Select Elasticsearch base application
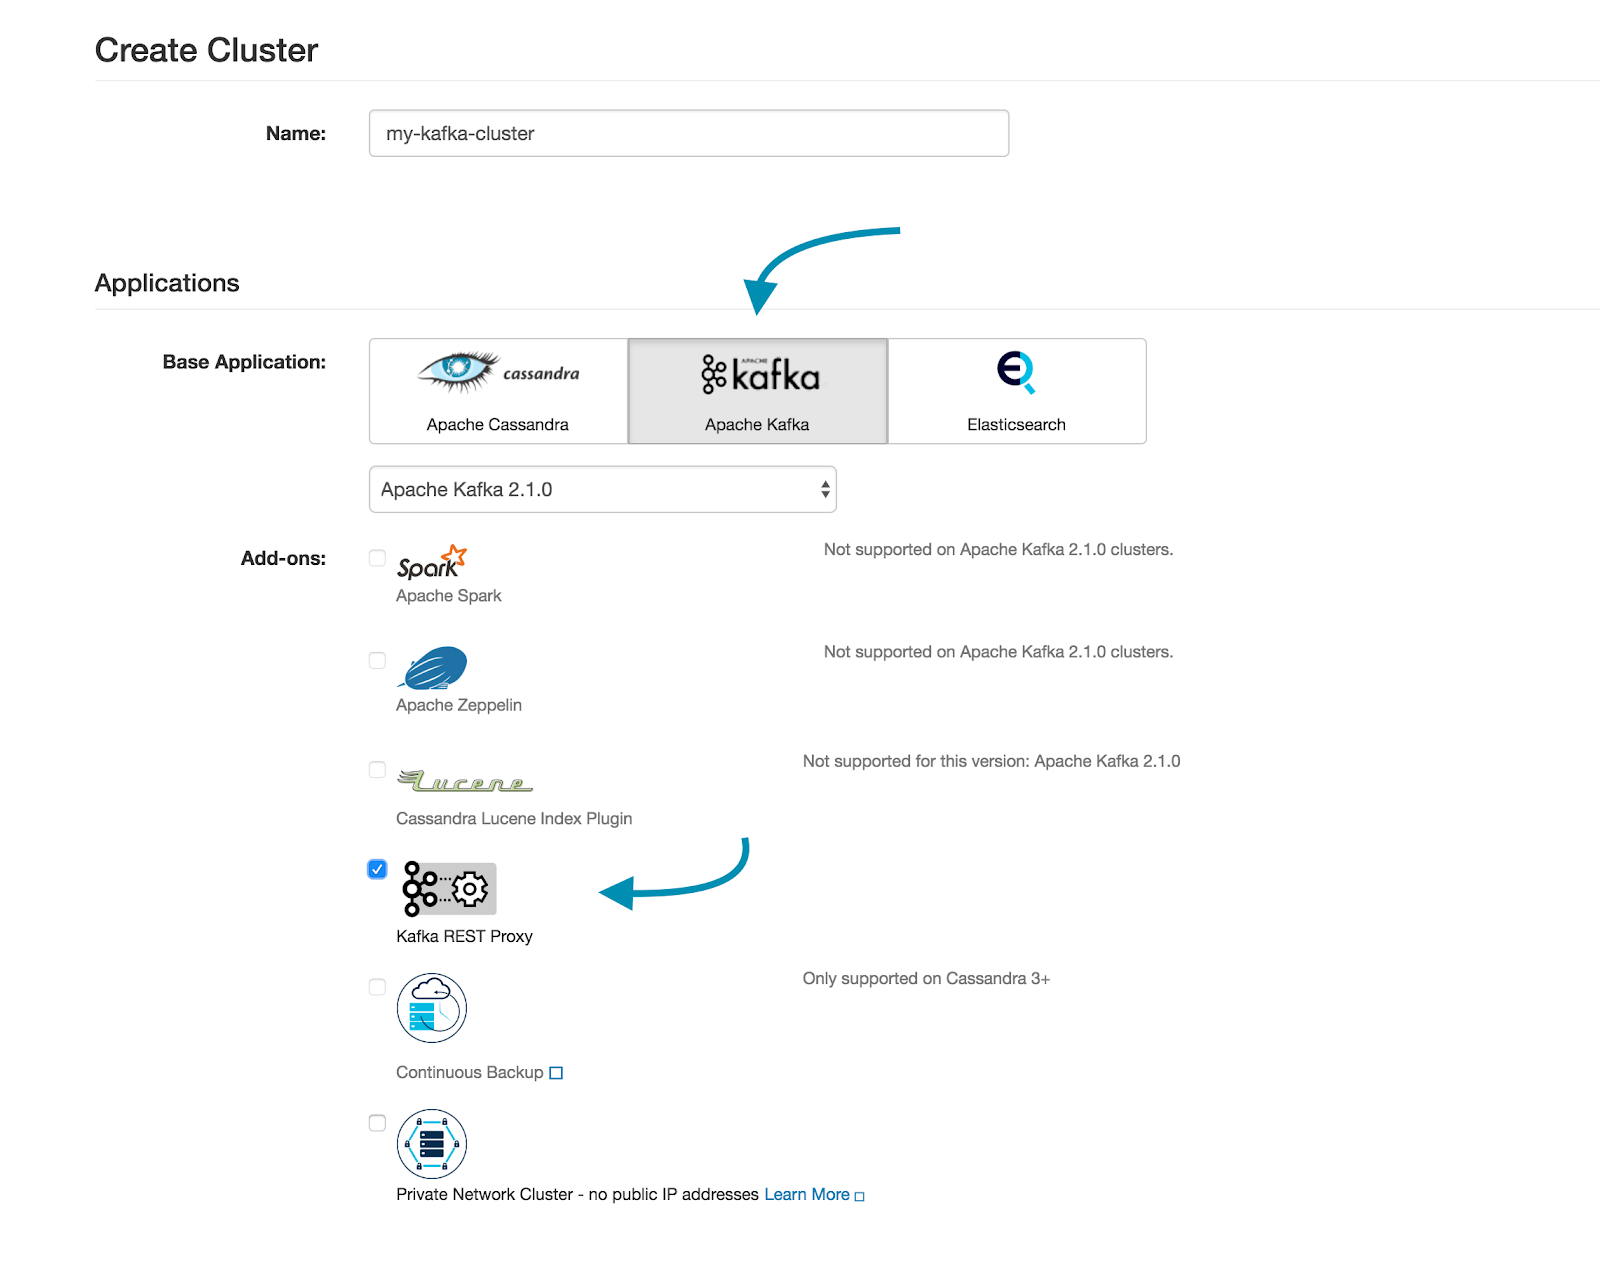1600x1287 pixels. (1017, 391)
